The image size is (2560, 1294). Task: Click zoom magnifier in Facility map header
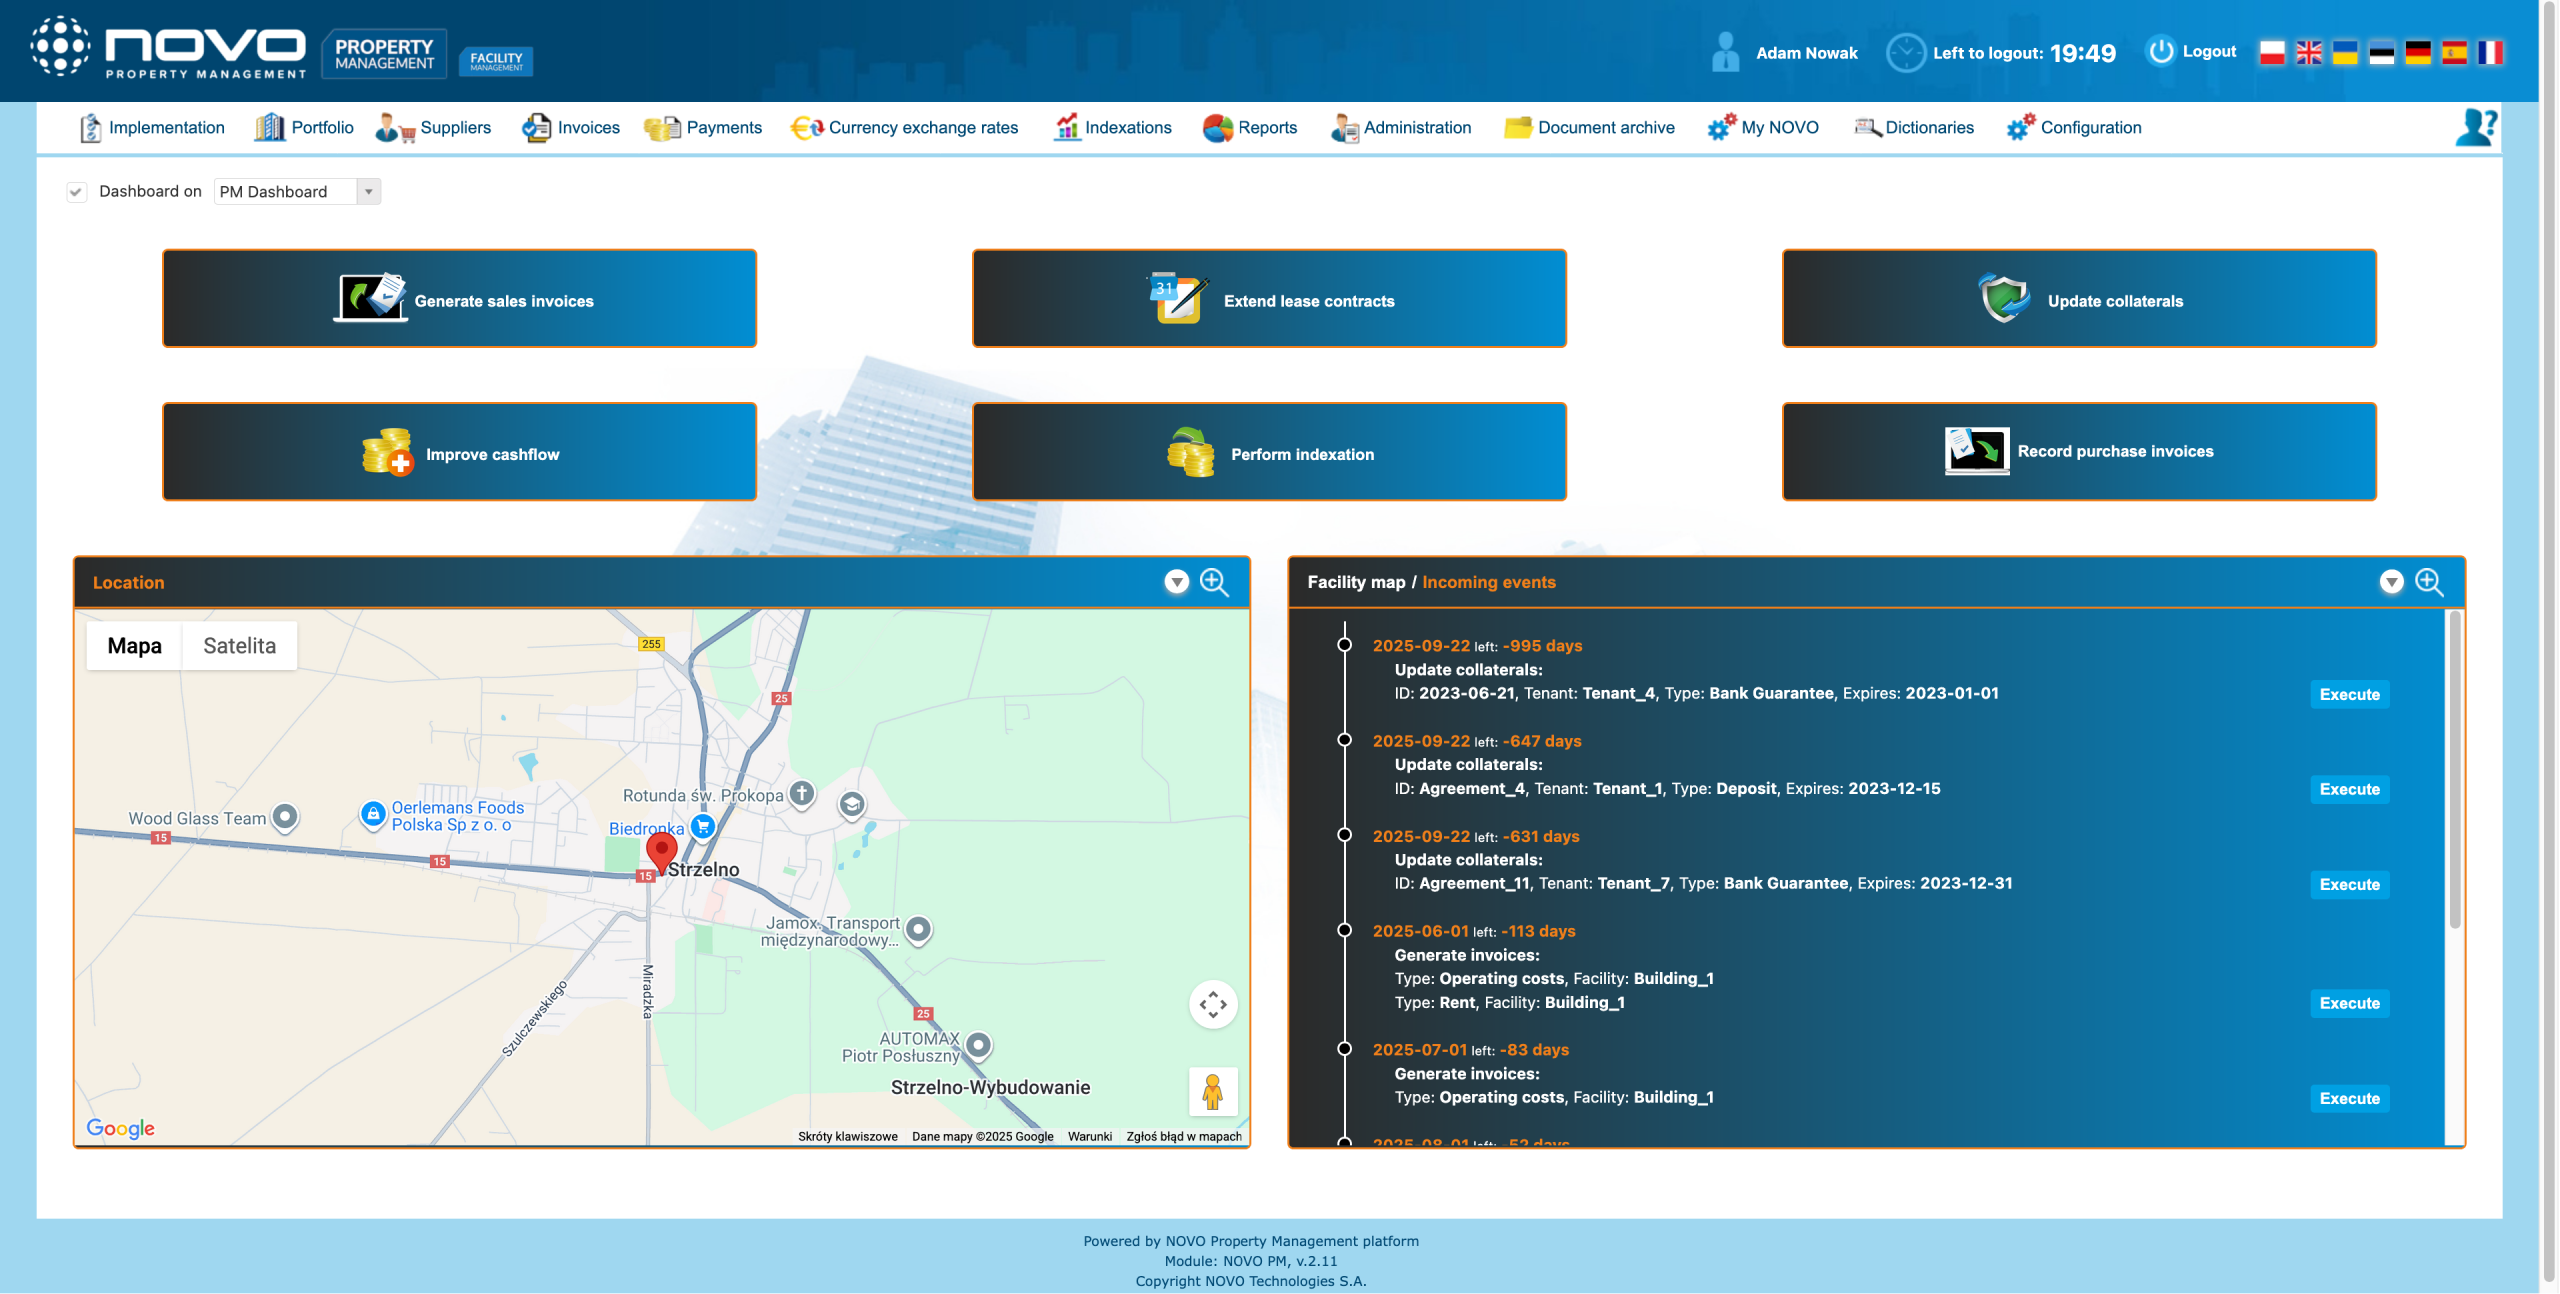pos(2429,582)
